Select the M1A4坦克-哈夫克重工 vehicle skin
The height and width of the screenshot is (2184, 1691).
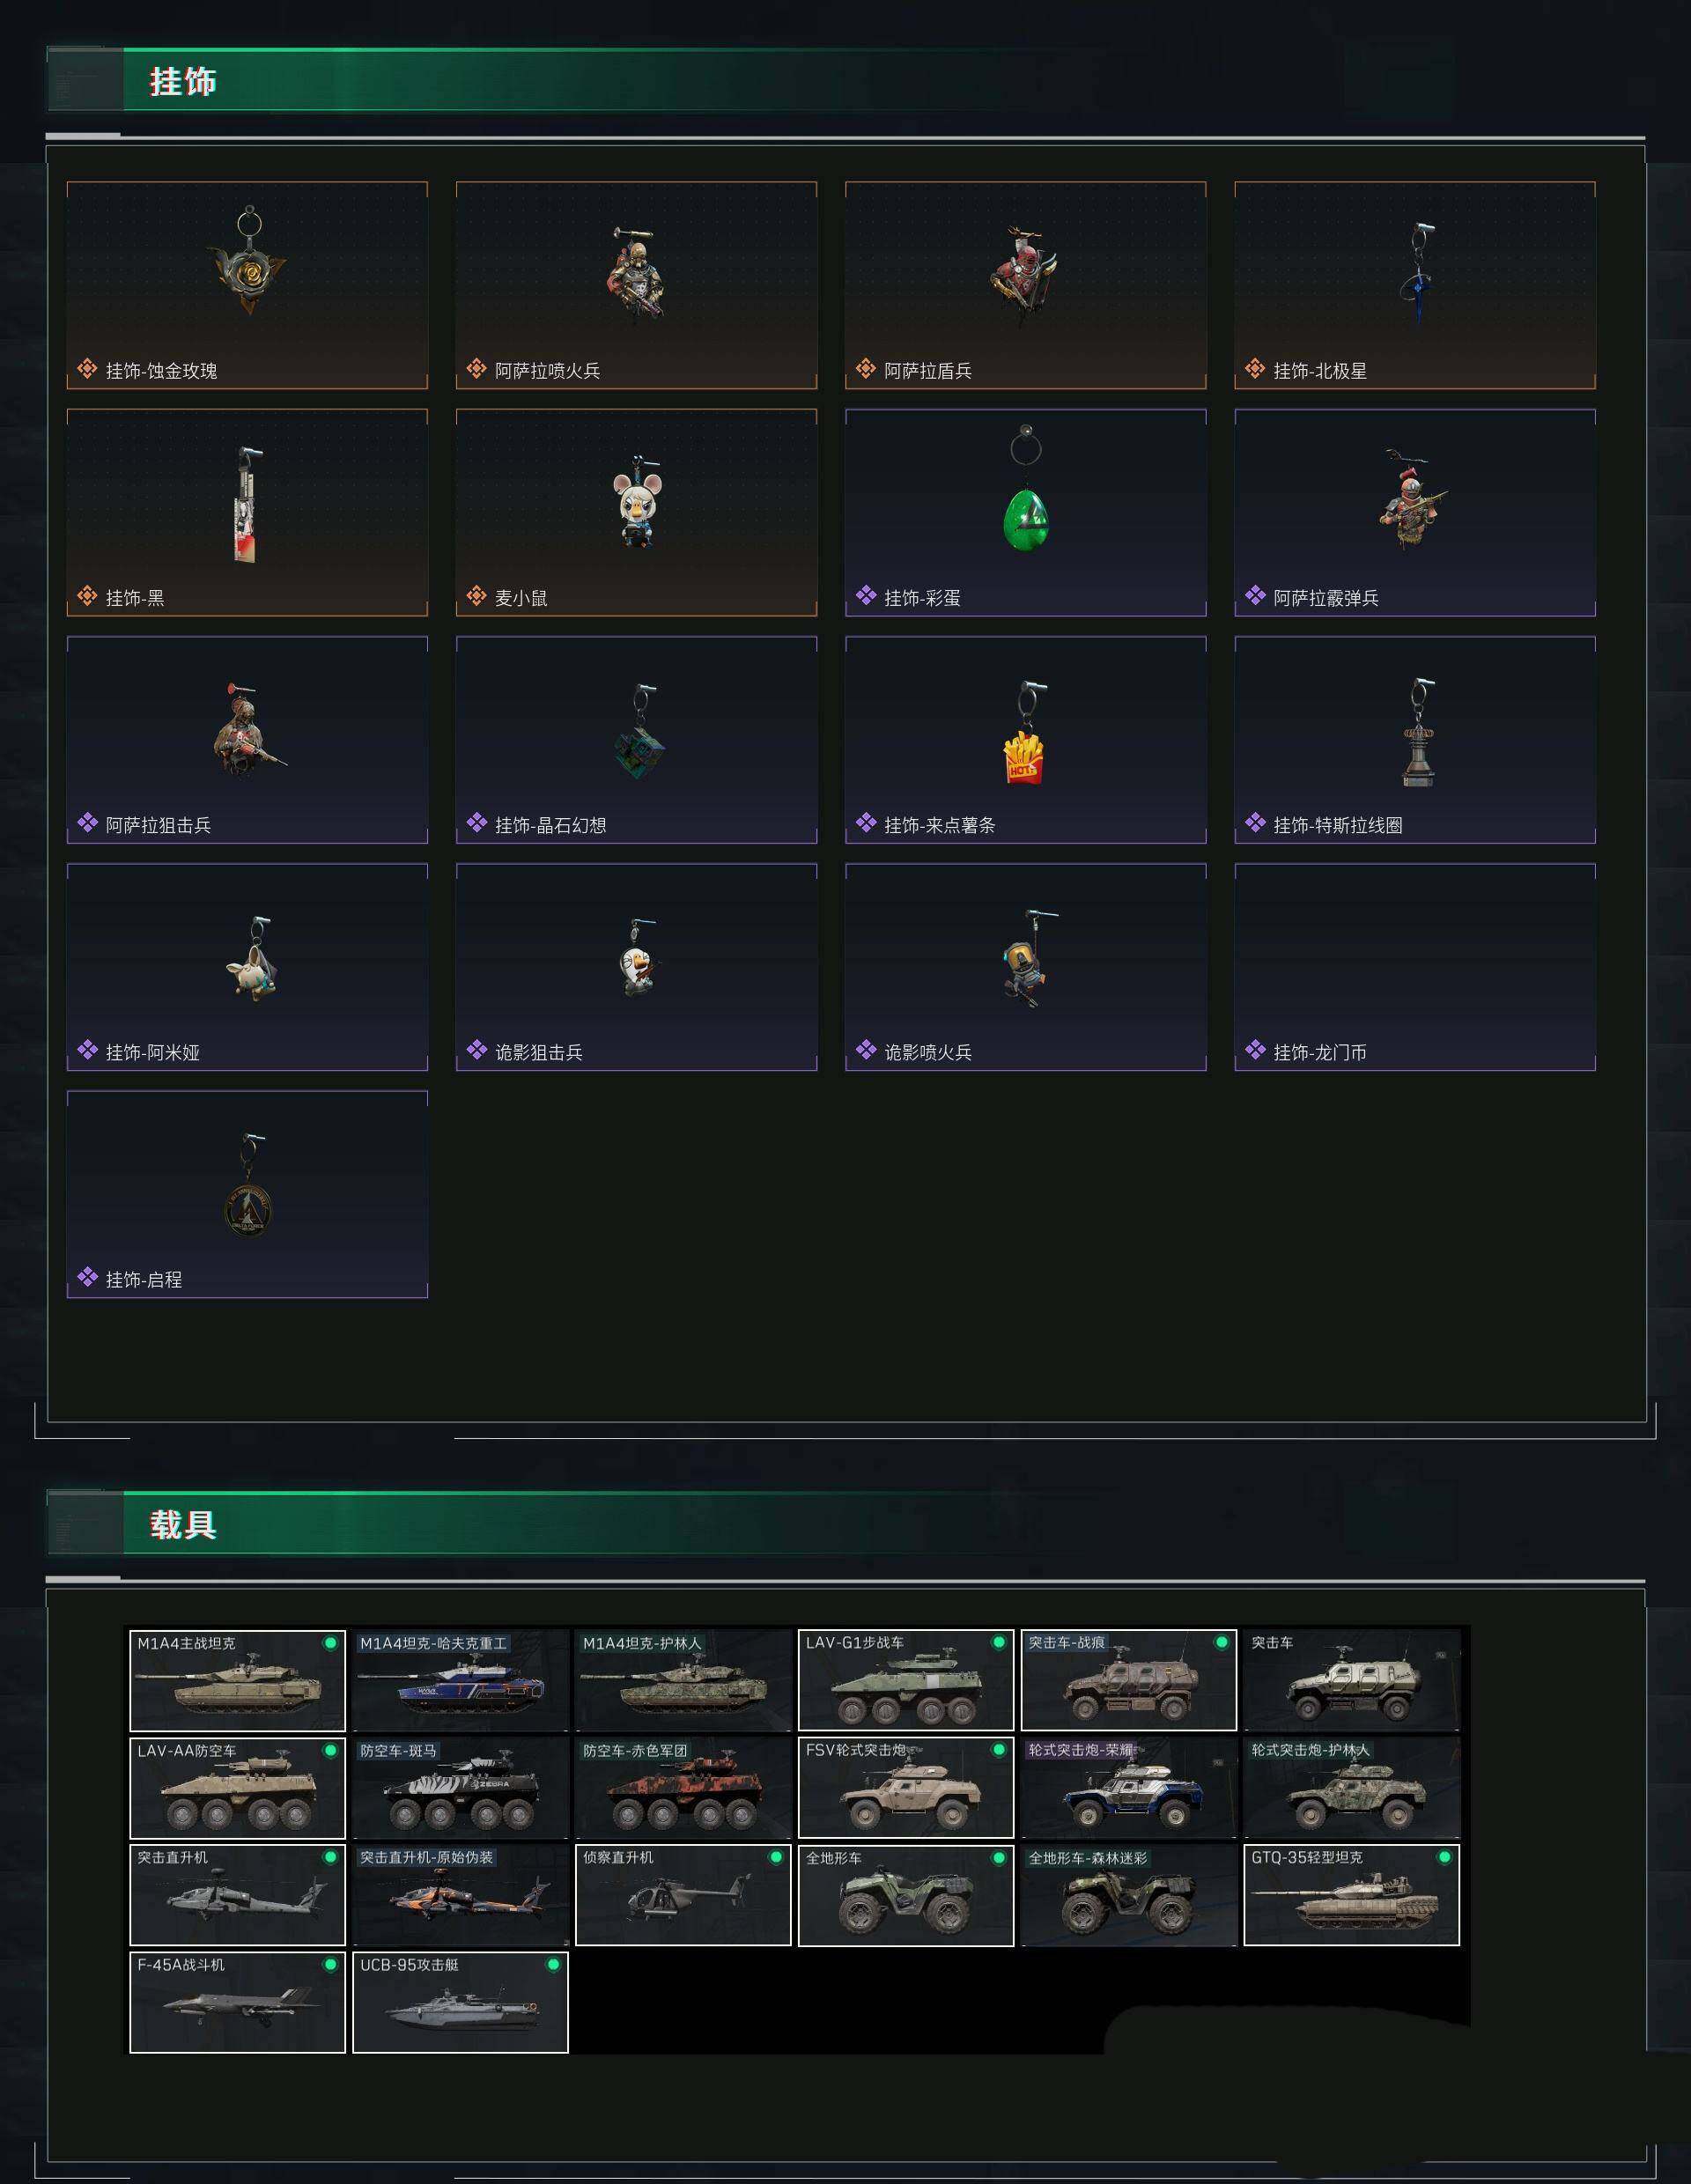click(x=460, y=1681)
